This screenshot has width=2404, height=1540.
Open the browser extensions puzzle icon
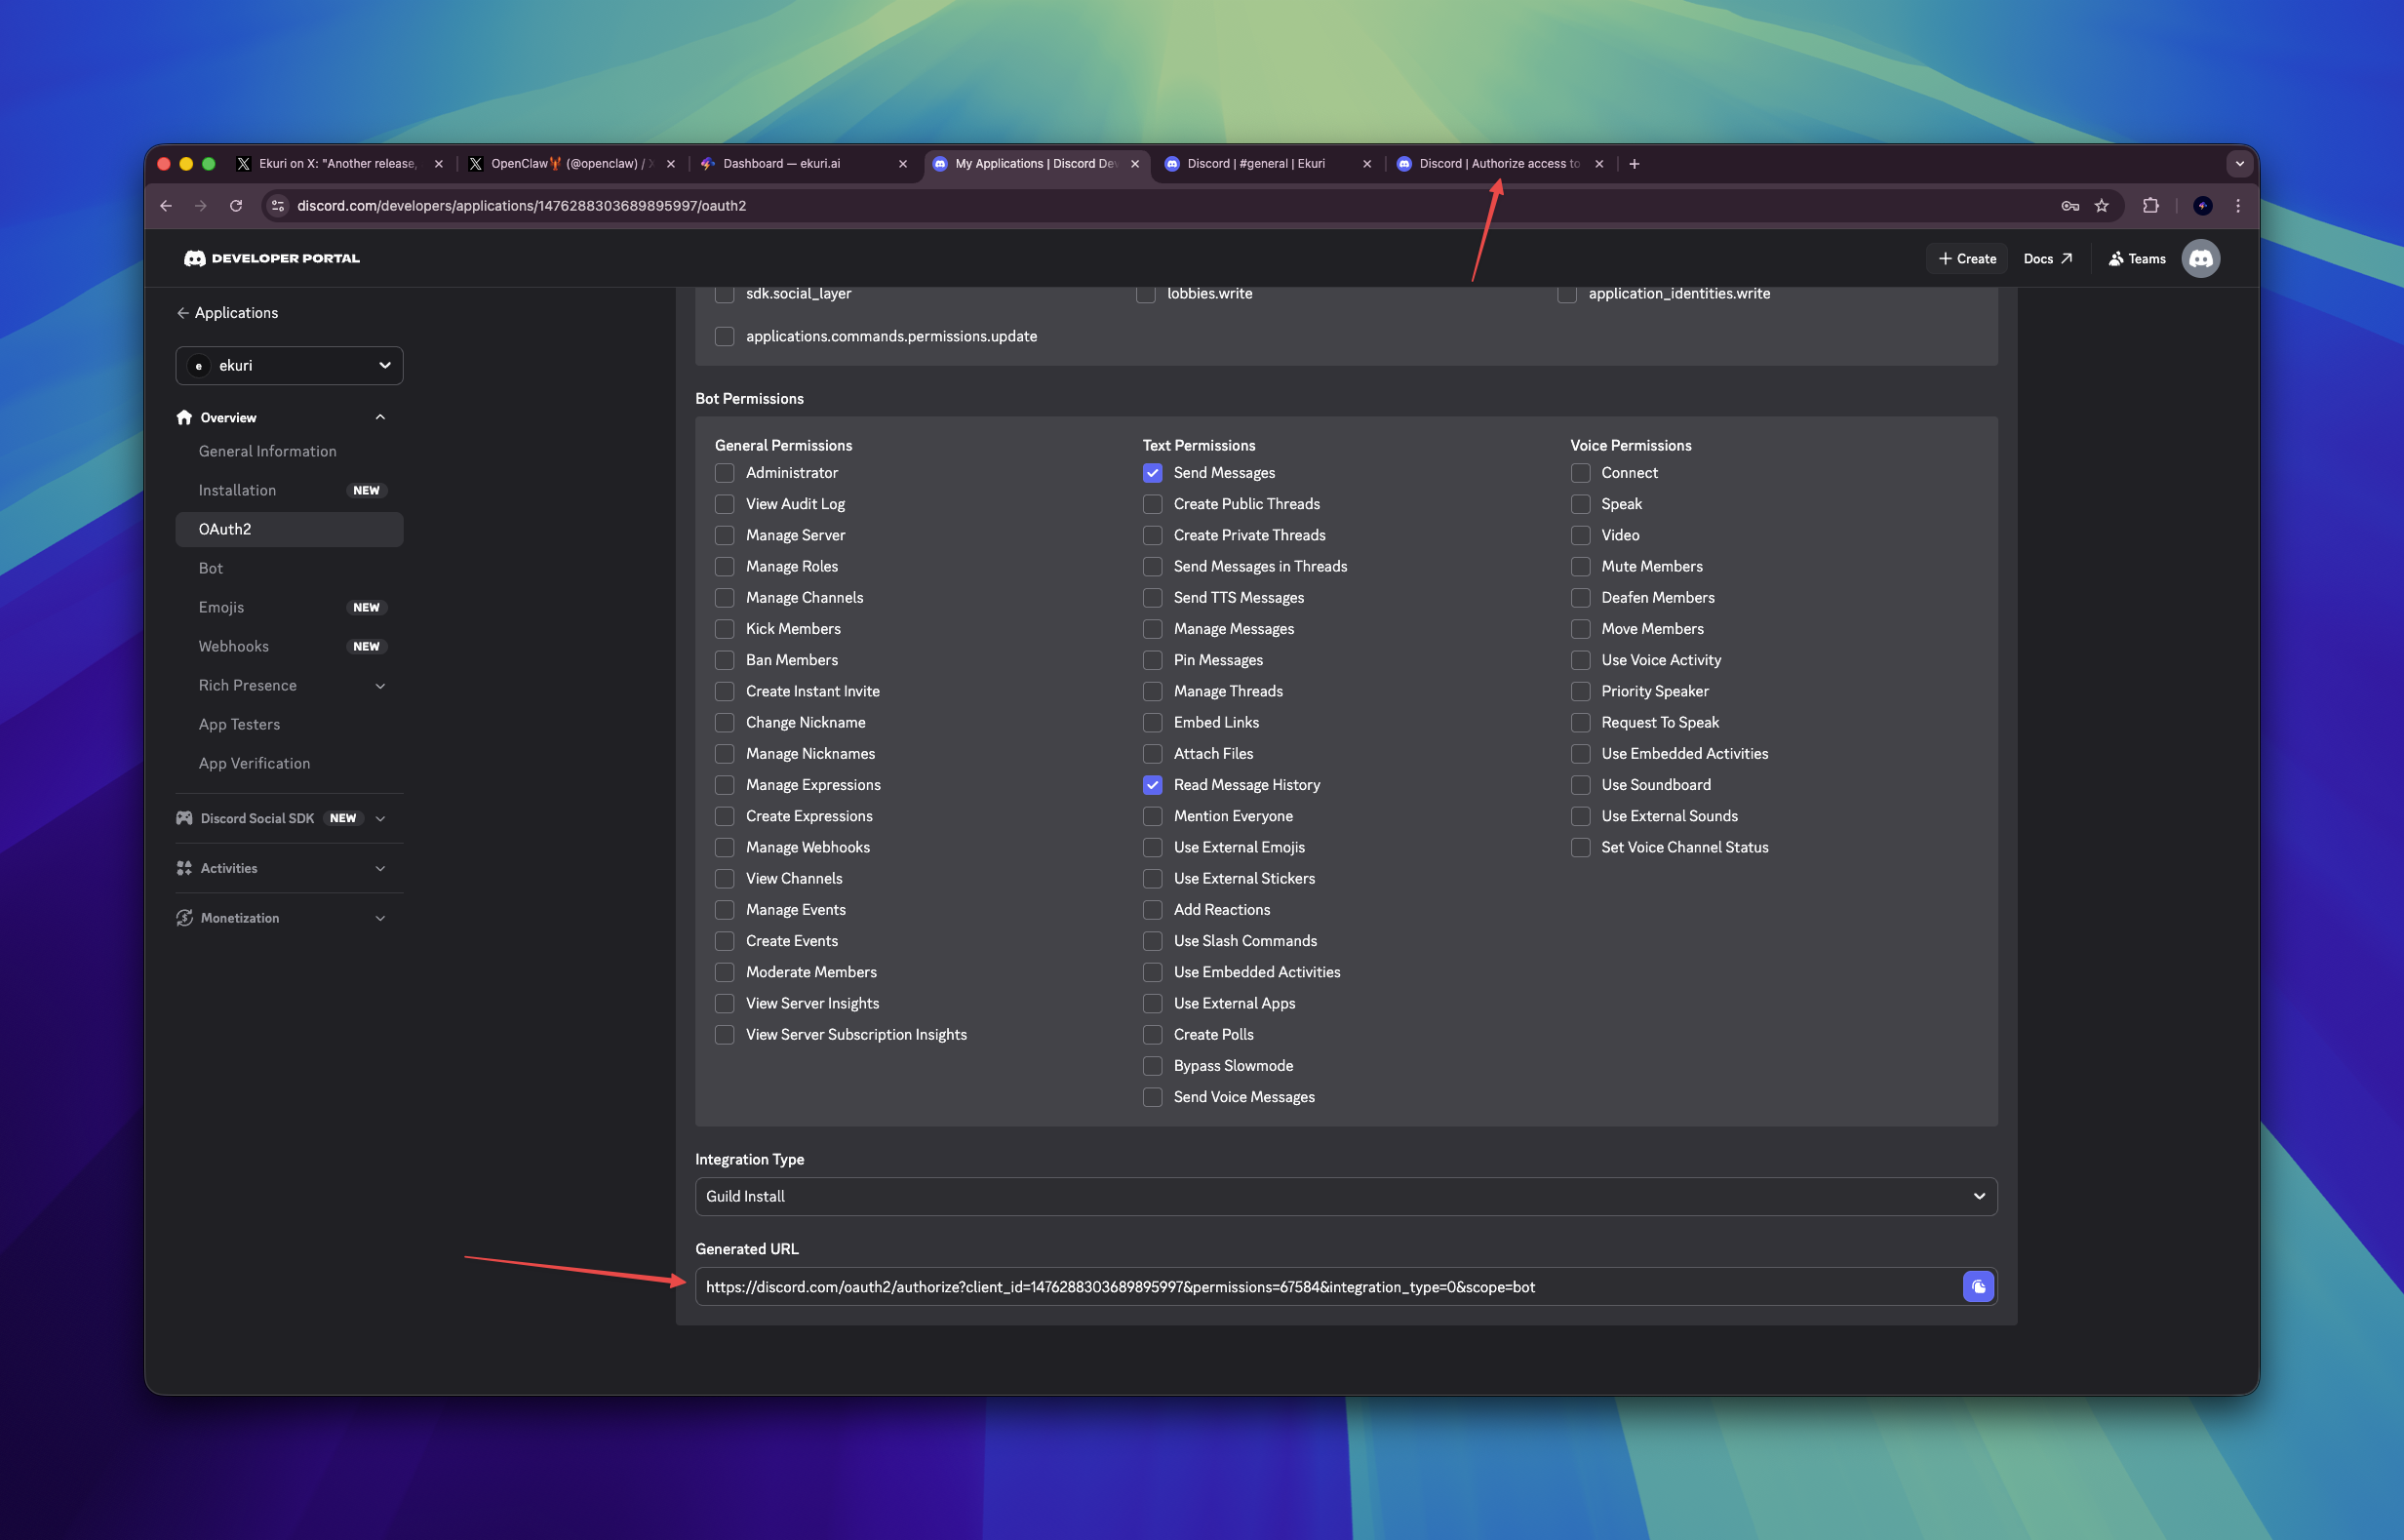pyautogui.click(x=2150, y=206)
